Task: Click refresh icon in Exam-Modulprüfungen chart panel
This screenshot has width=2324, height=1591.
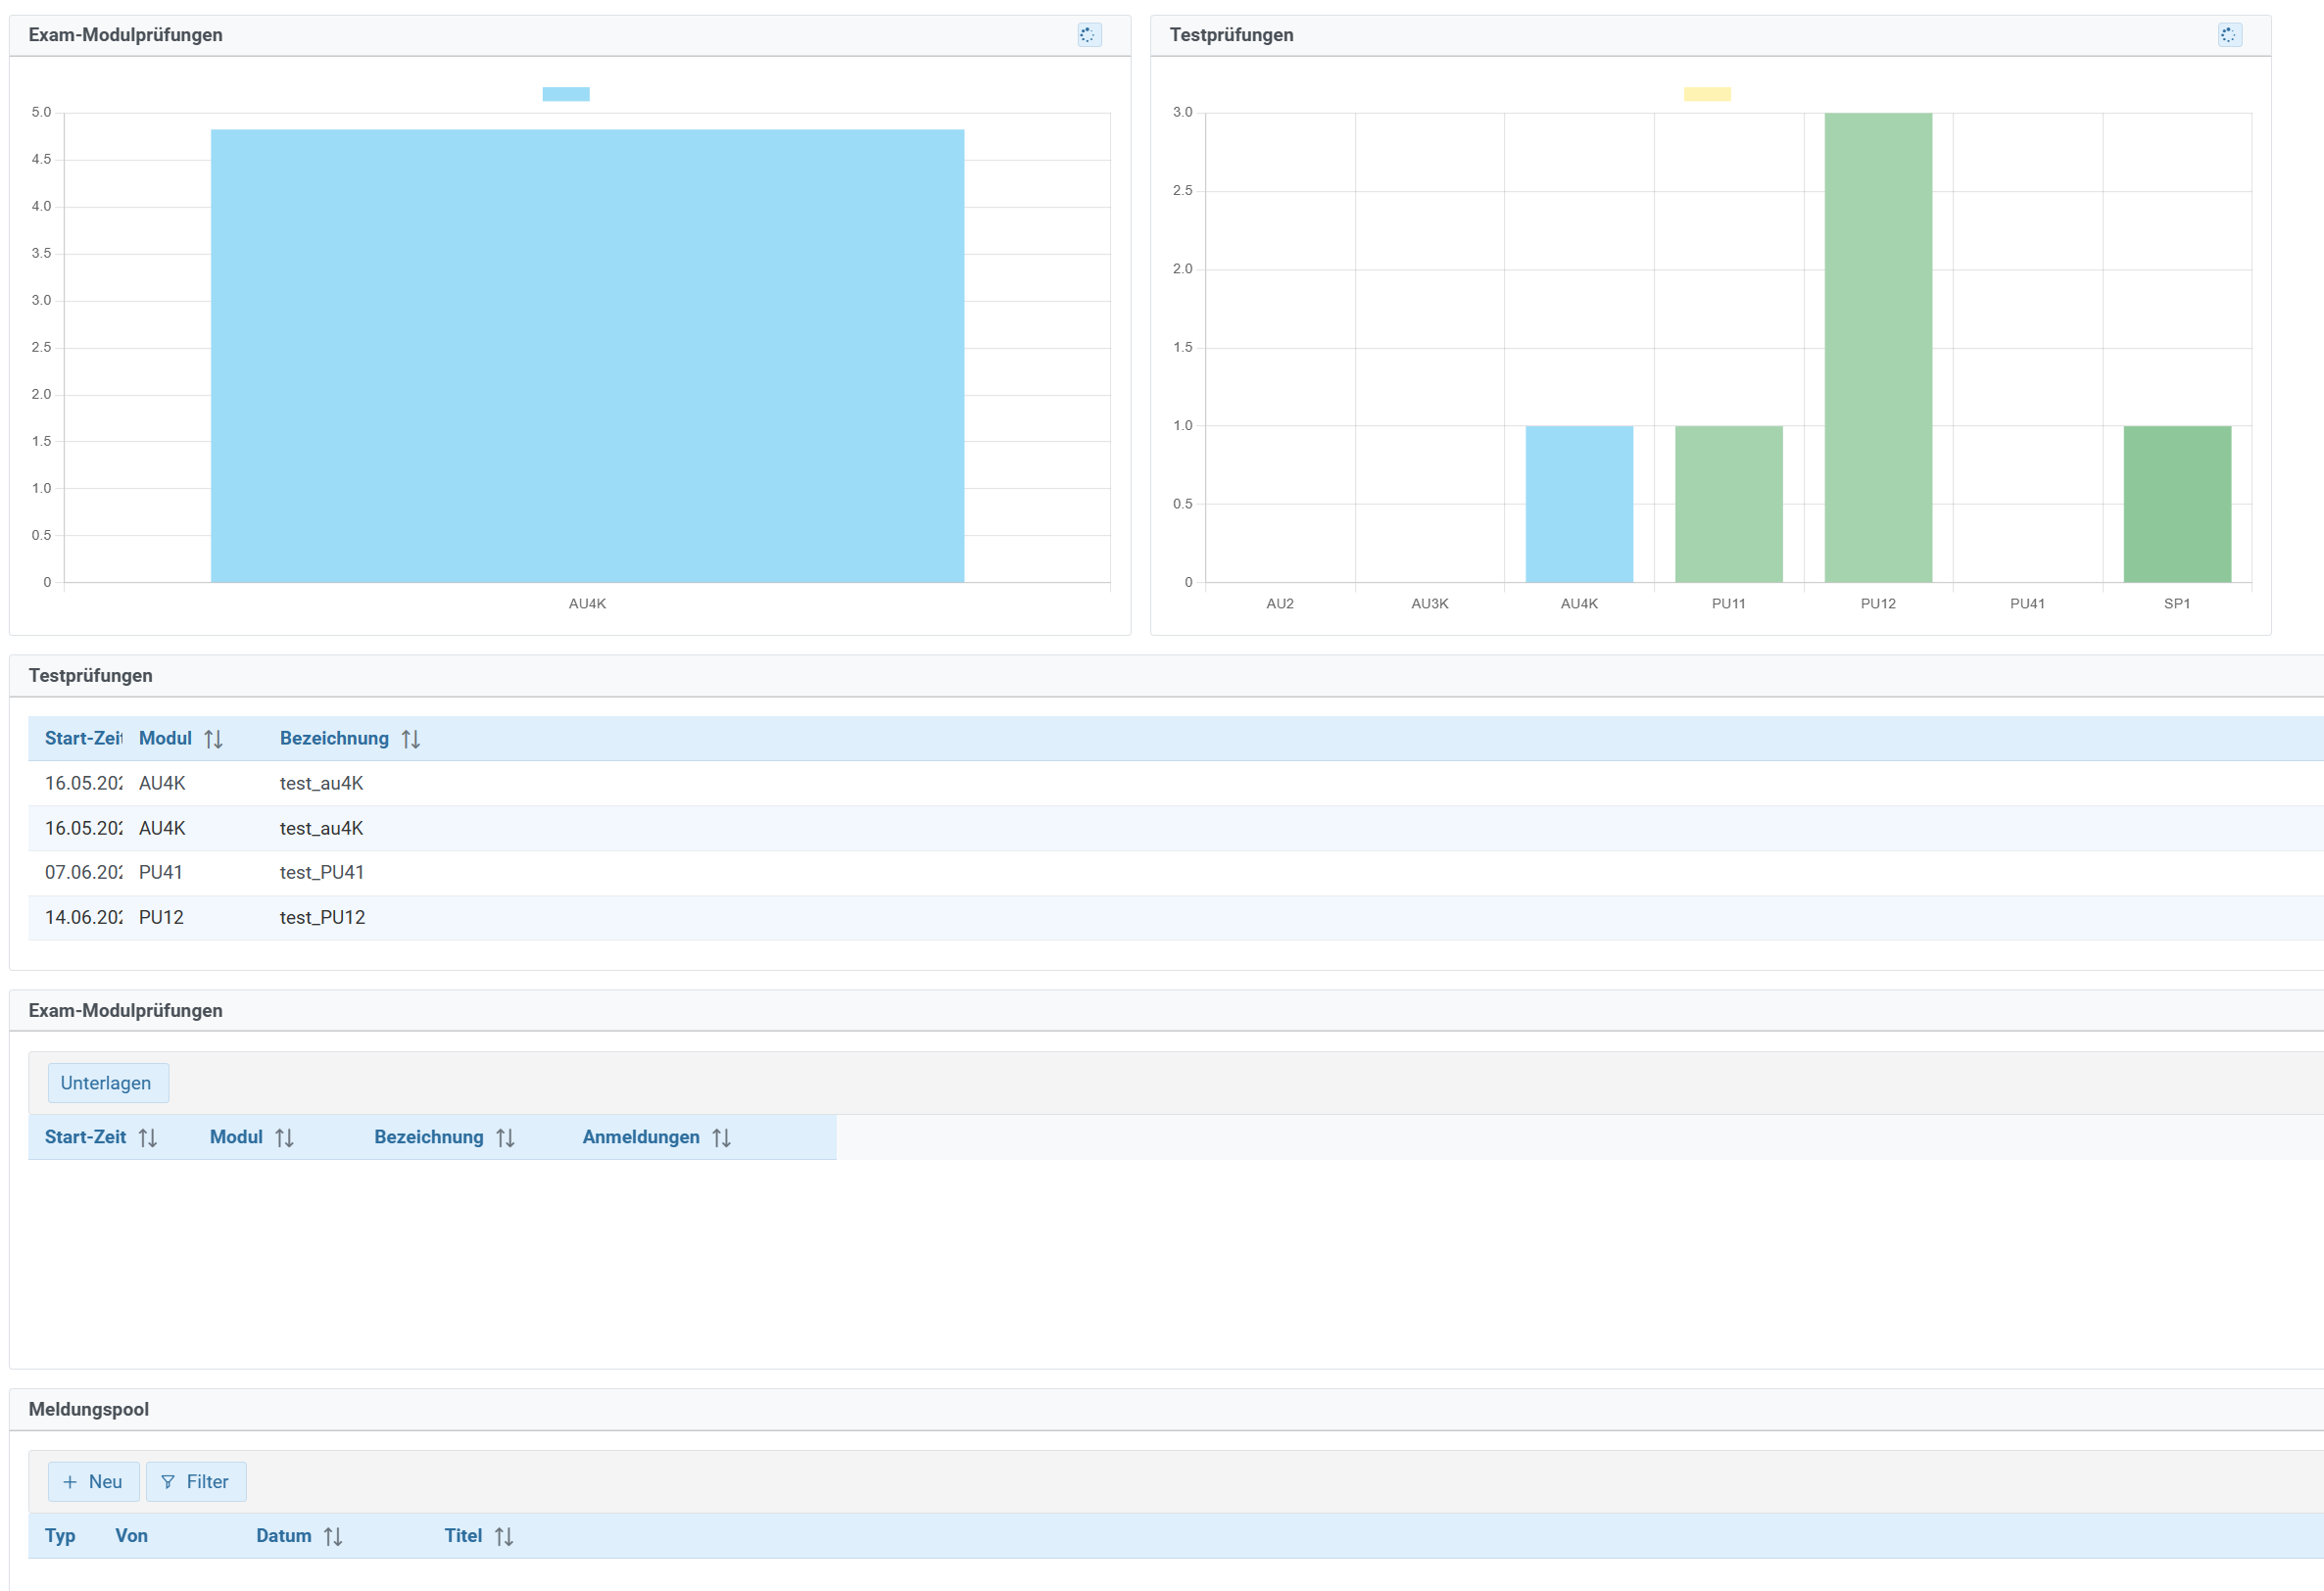Action: pyautogui.click(x=1089, y=35)
